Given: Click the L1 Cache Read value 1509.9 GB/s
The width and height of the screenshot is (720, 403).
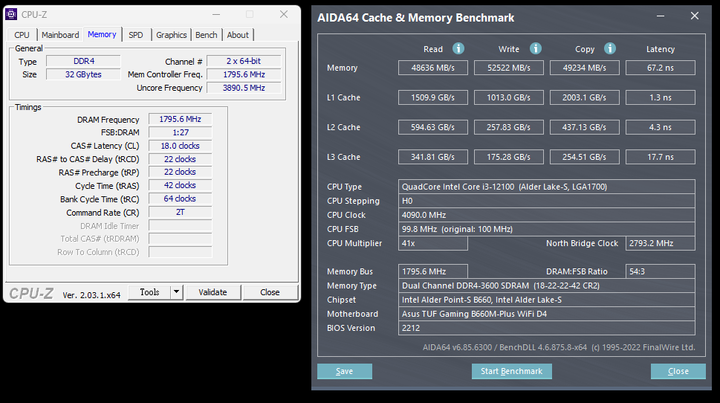Looking at the screenshot, I should [433, 97].
